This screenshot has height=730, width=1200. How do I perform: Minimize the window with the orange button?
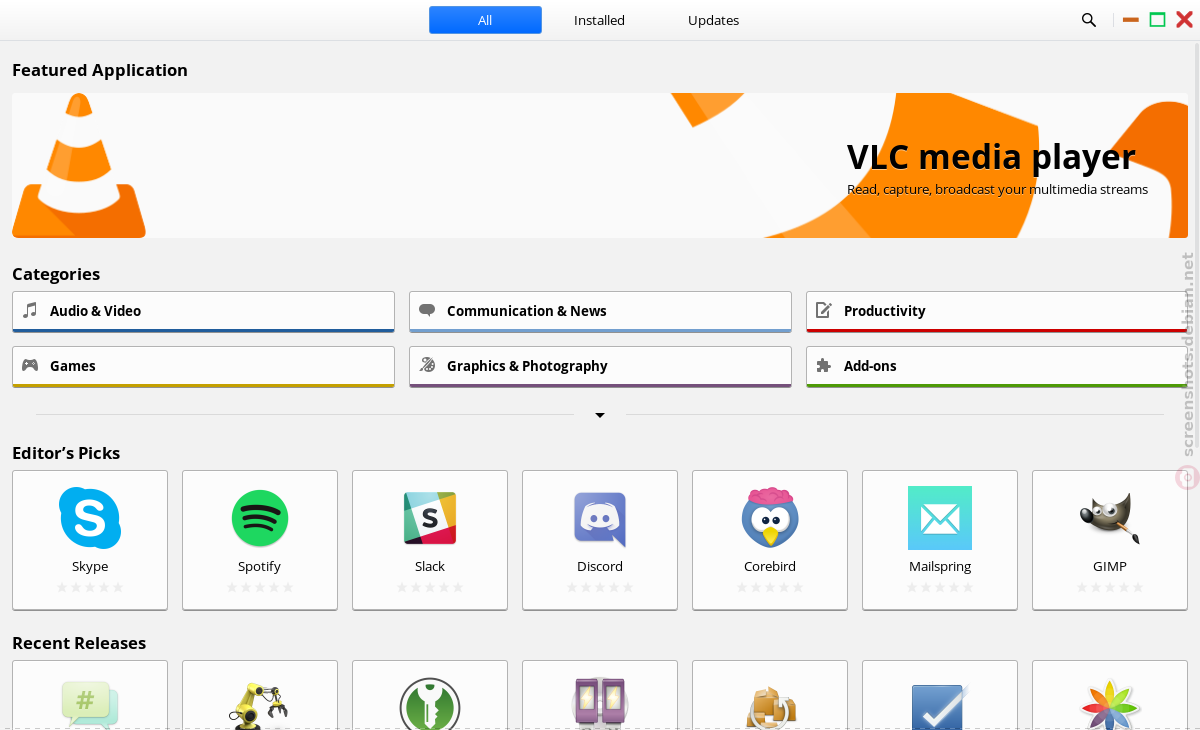coord(1131,20)
